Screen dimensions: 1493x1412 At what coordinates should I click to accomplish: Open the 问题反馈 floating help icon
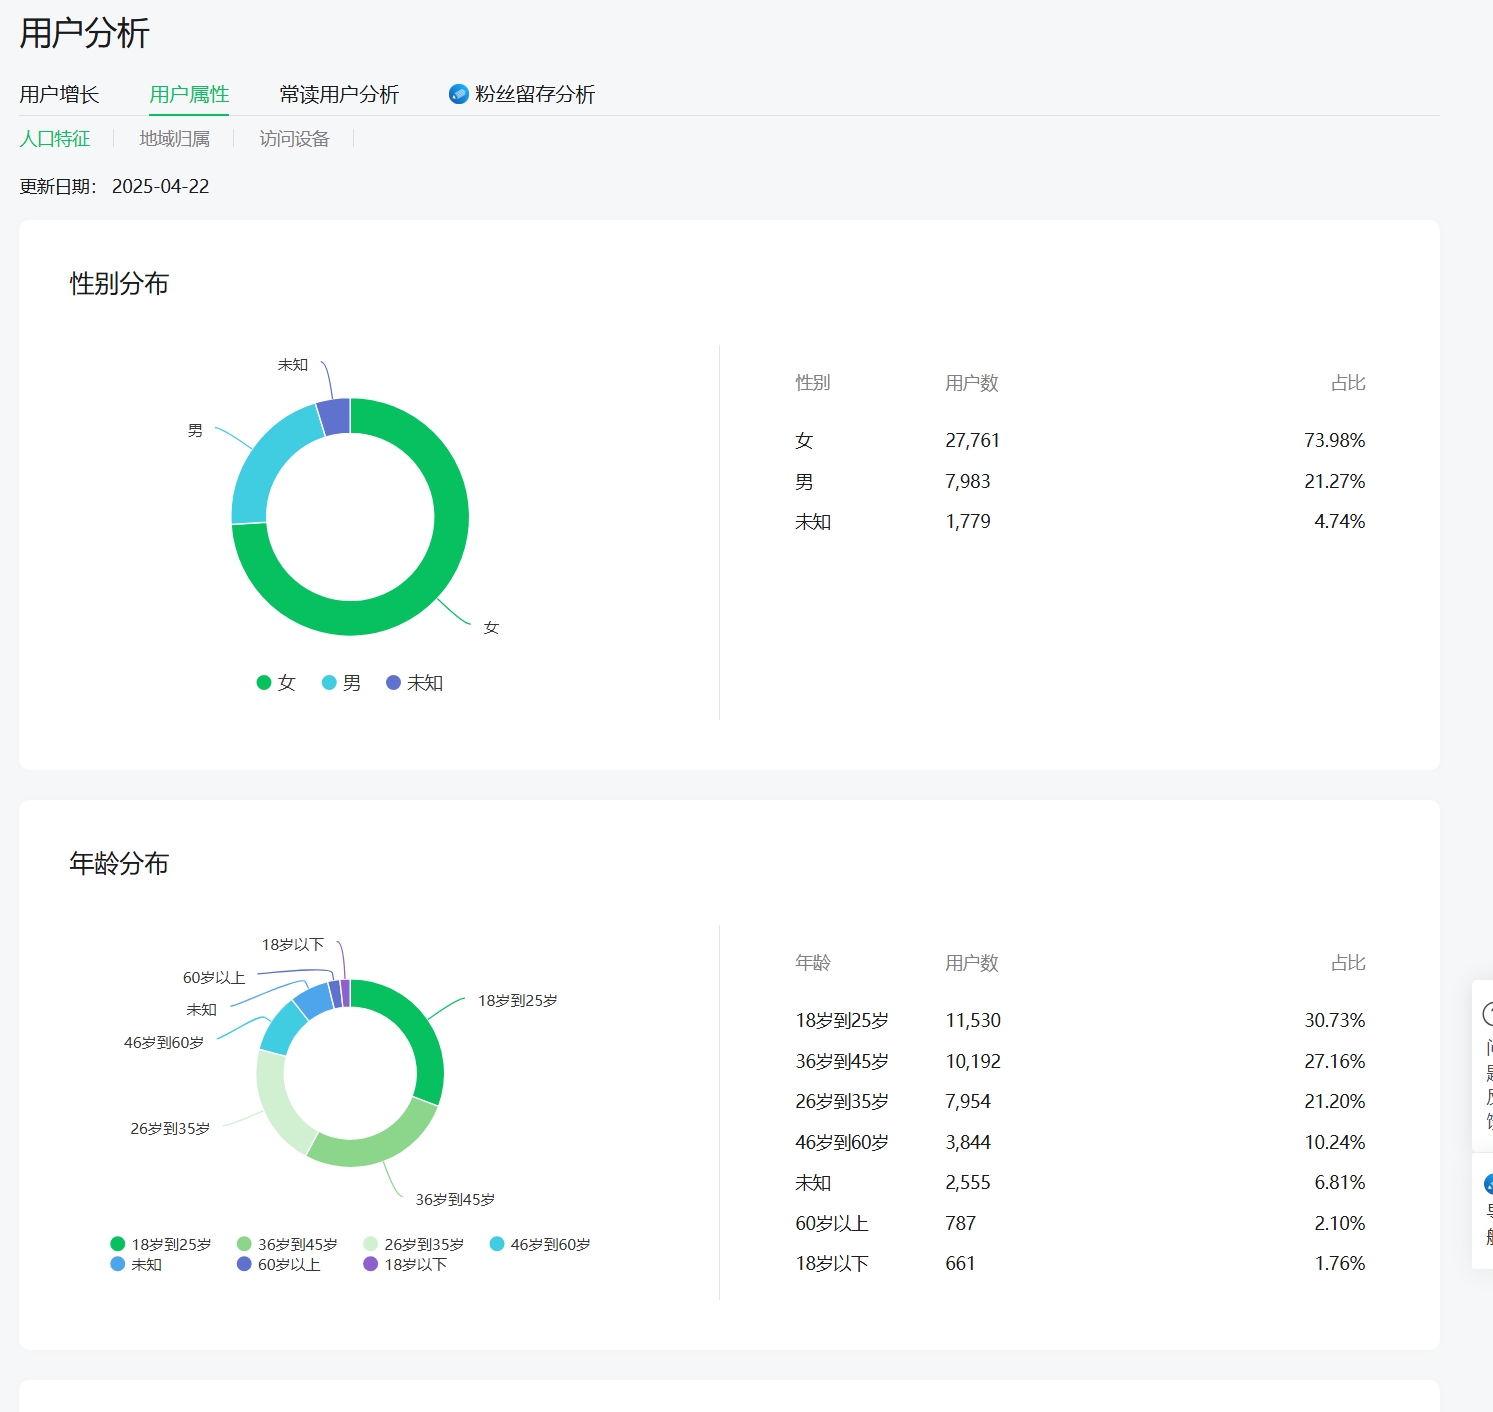pos(1486,1014)
